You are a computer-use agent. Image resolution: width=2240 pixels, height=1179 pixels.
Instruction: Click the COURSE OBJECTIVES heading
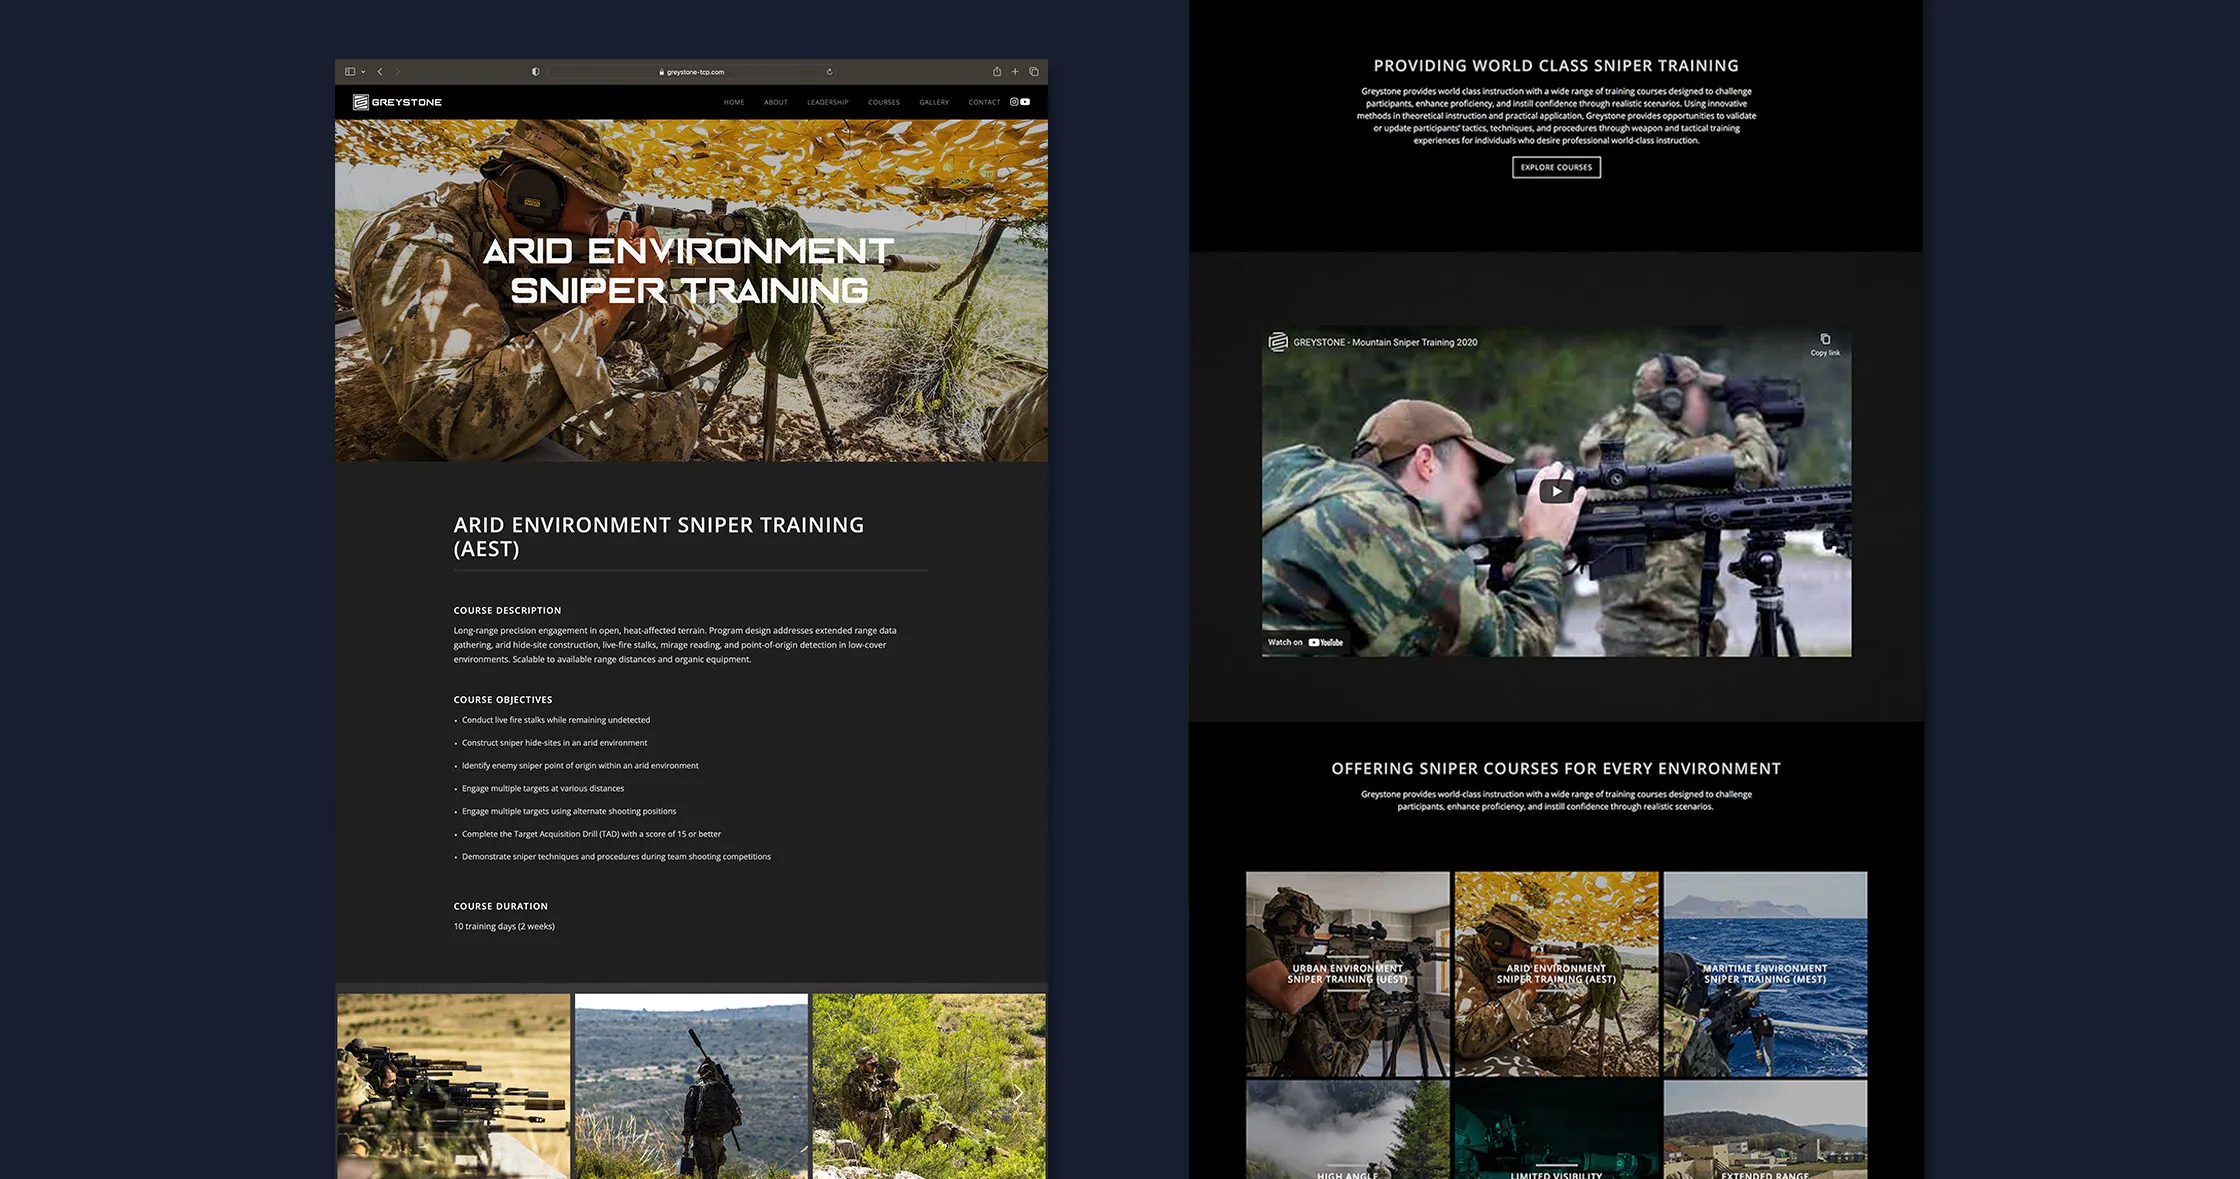point(503,700)
